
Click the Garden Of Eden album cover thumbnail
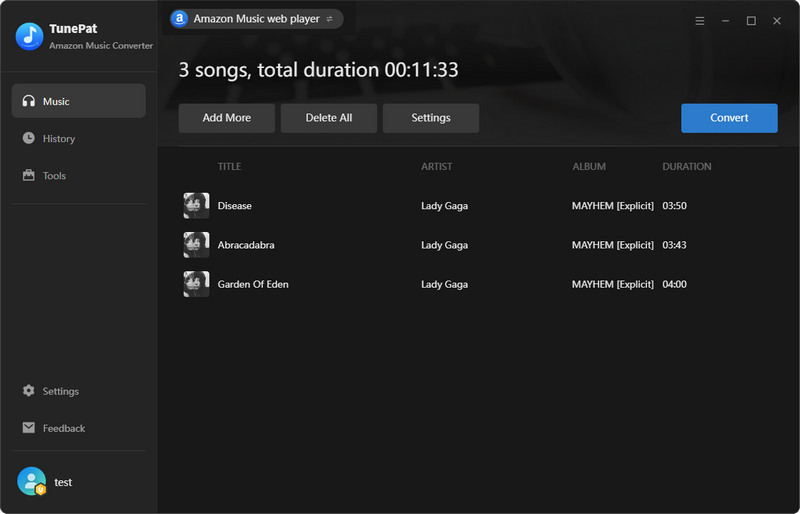click(x=196, y=284)
